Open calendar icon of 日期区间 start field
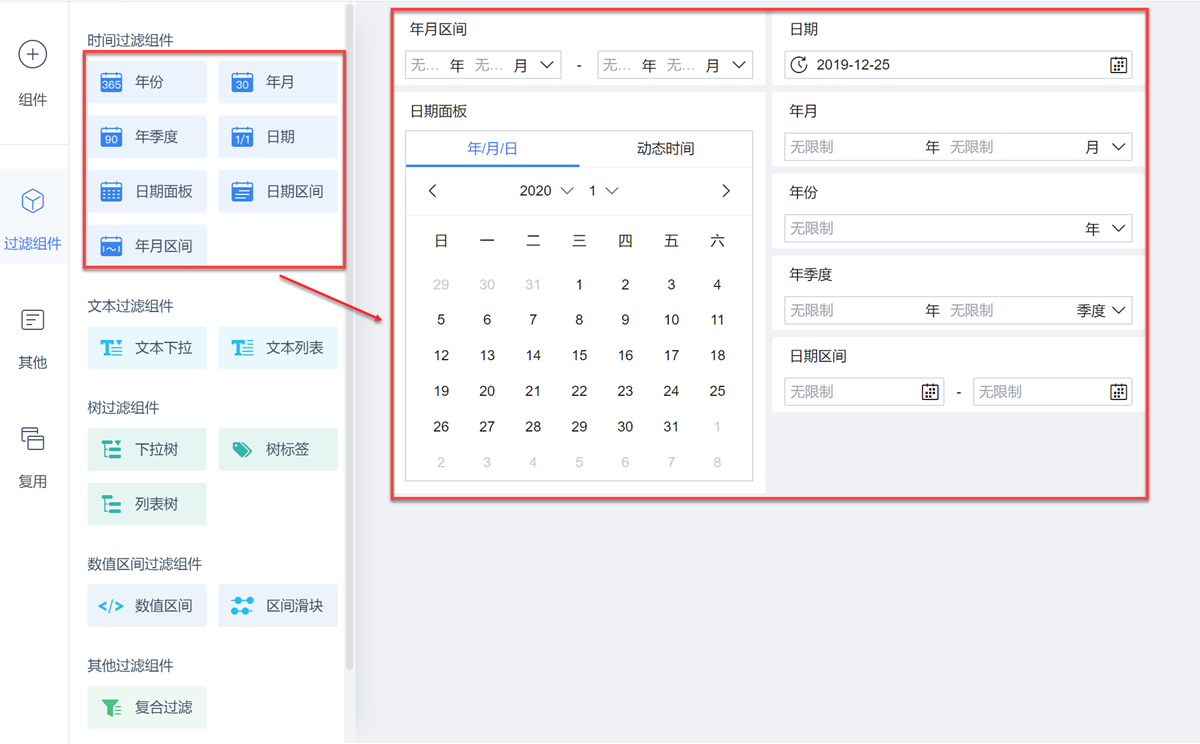 click(930, 392)
